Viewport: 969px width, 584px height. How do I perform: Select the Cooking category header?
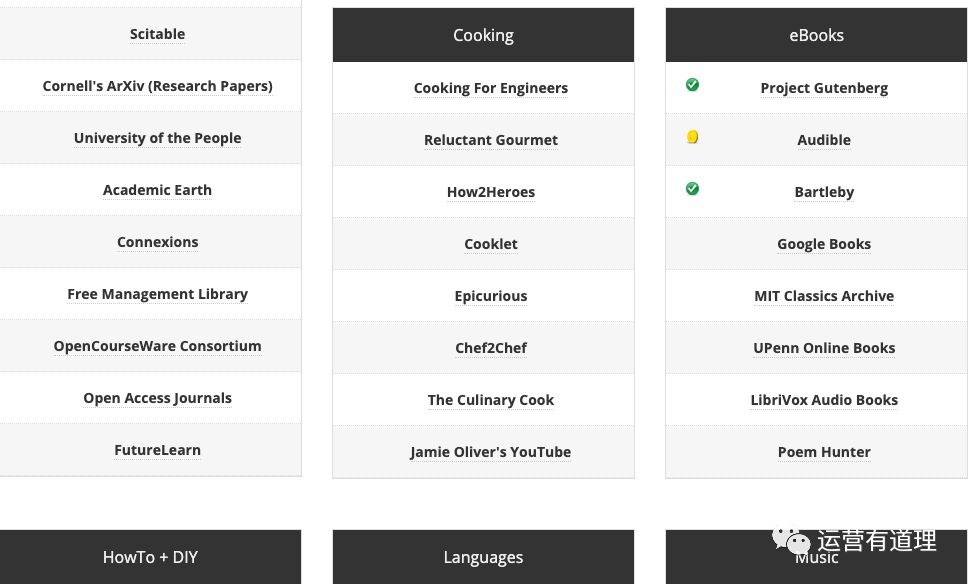[483, 35]
